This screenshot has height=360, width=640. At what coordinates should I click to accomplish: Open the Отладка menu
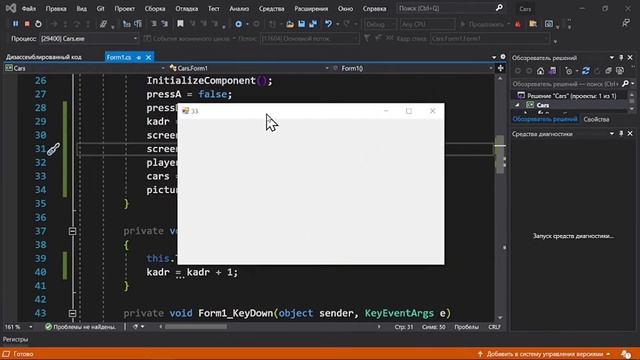pyautogui.click(x=187, y=9)
